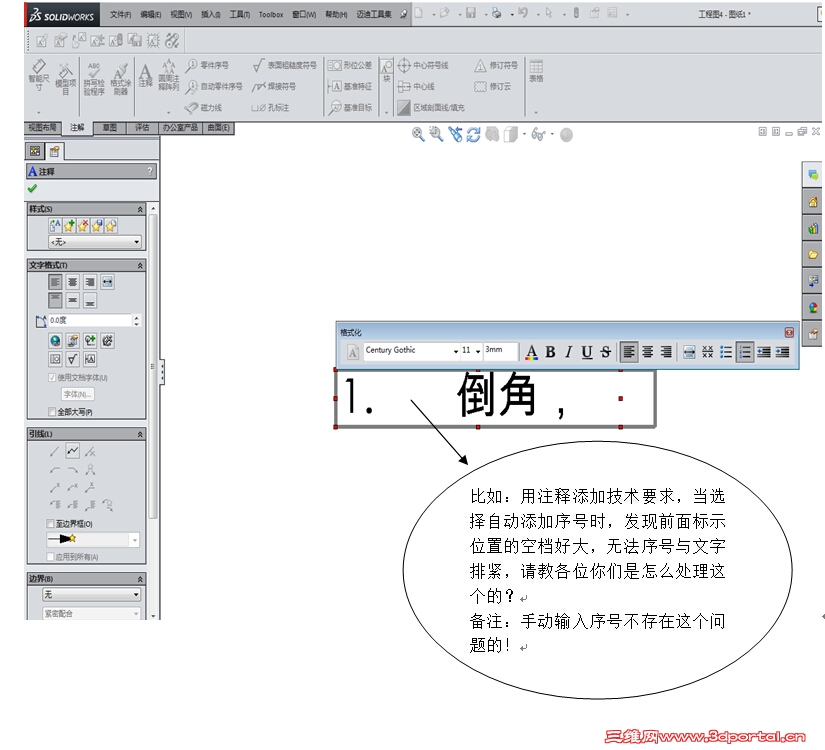This screenshot has width=825, height=750.
Task: Click the angle input field showing 0.0度
Action: (x=90, y=320)
